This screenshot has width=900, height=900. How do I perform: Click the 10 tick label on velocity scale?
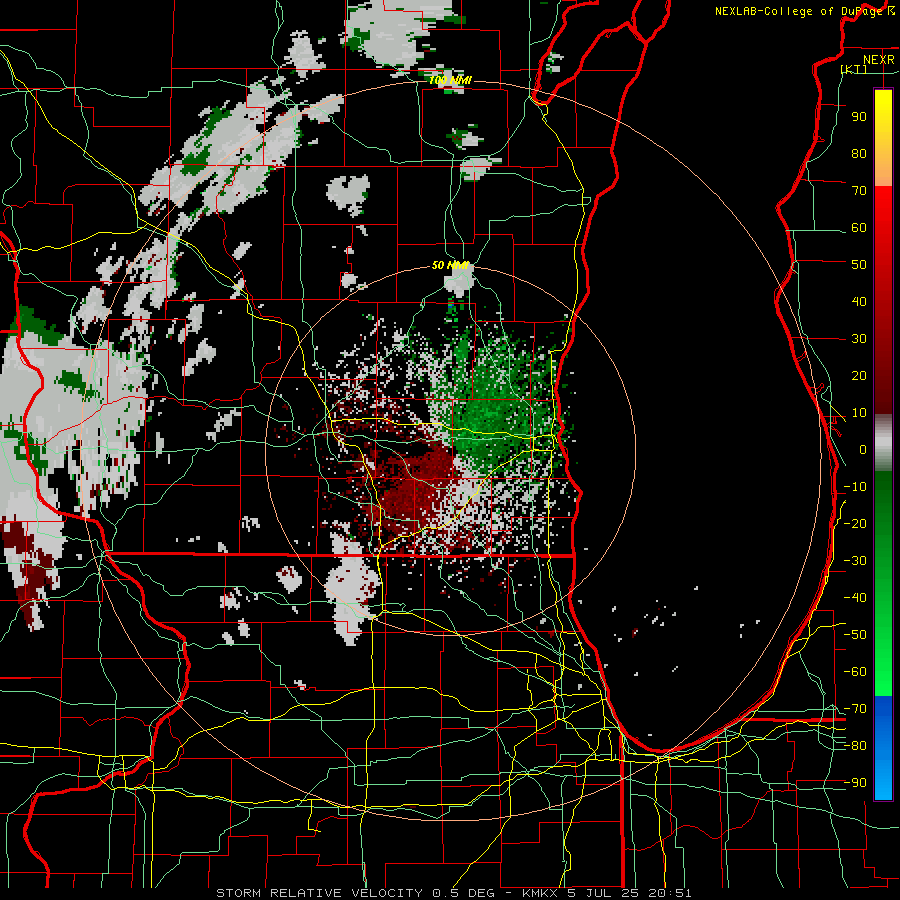click(859, 413)
